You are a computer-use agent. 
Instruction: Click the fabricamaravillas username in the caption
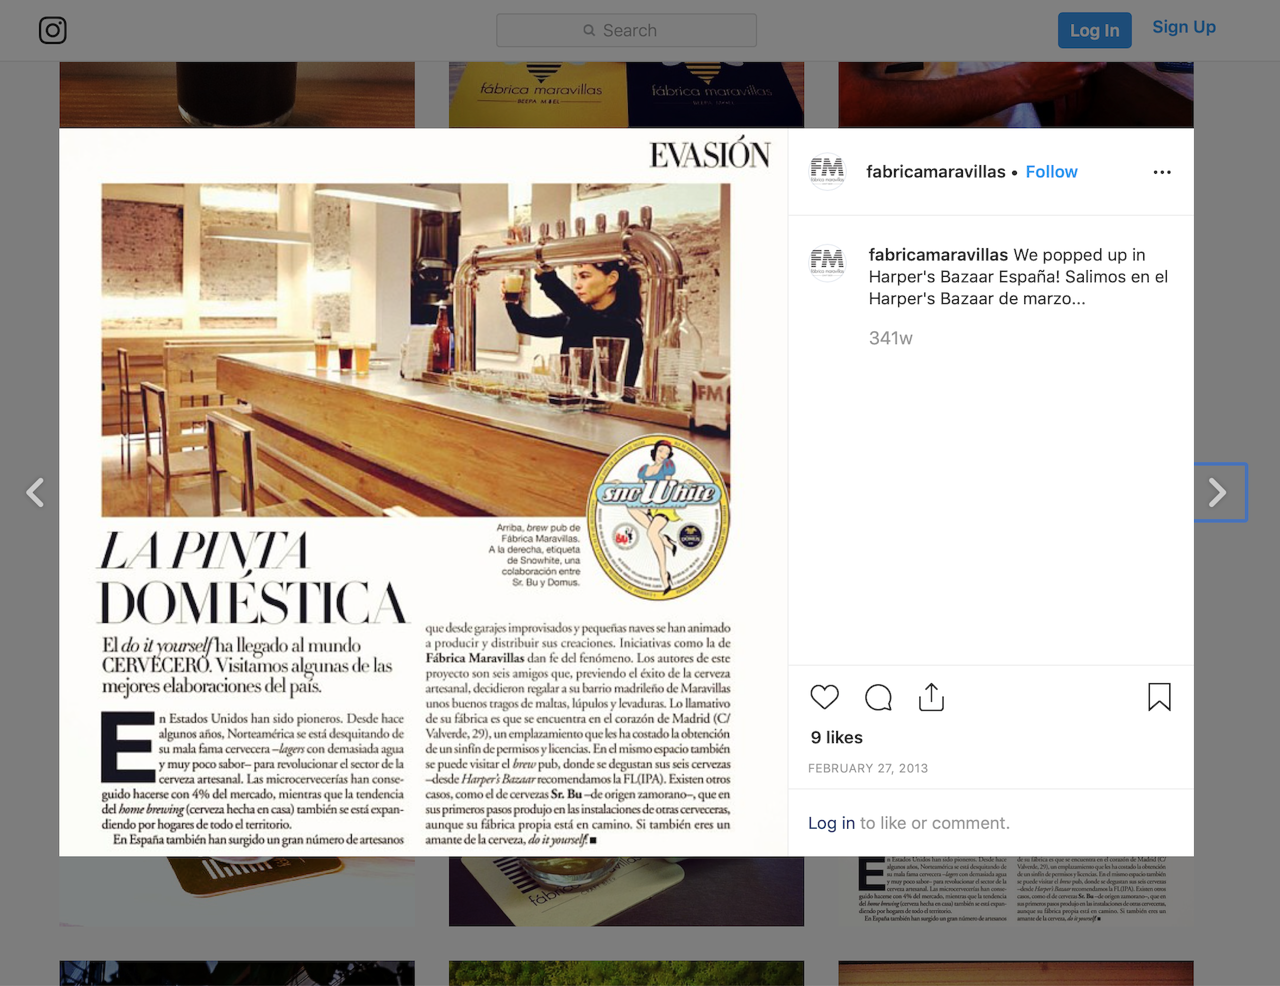pos(938,255)
